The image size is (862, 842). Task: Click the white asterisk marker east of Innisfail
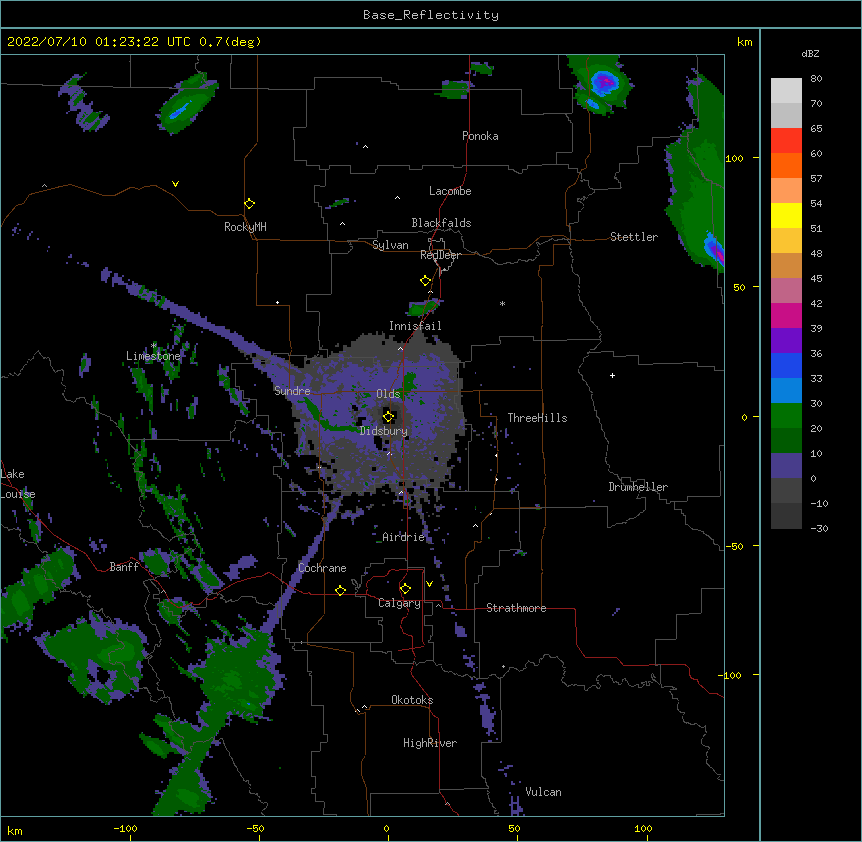[502, 303]
